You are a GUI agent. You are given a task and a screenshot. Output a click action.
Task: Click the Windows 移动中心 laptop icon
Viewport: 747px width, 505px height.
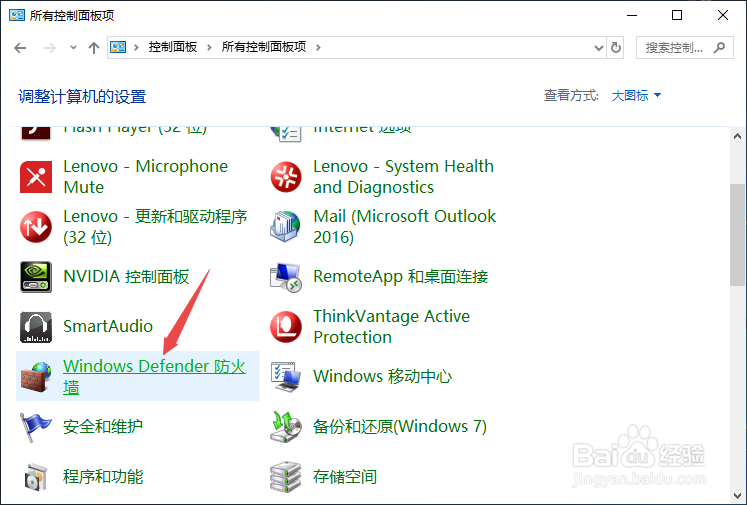click(286, 377)
